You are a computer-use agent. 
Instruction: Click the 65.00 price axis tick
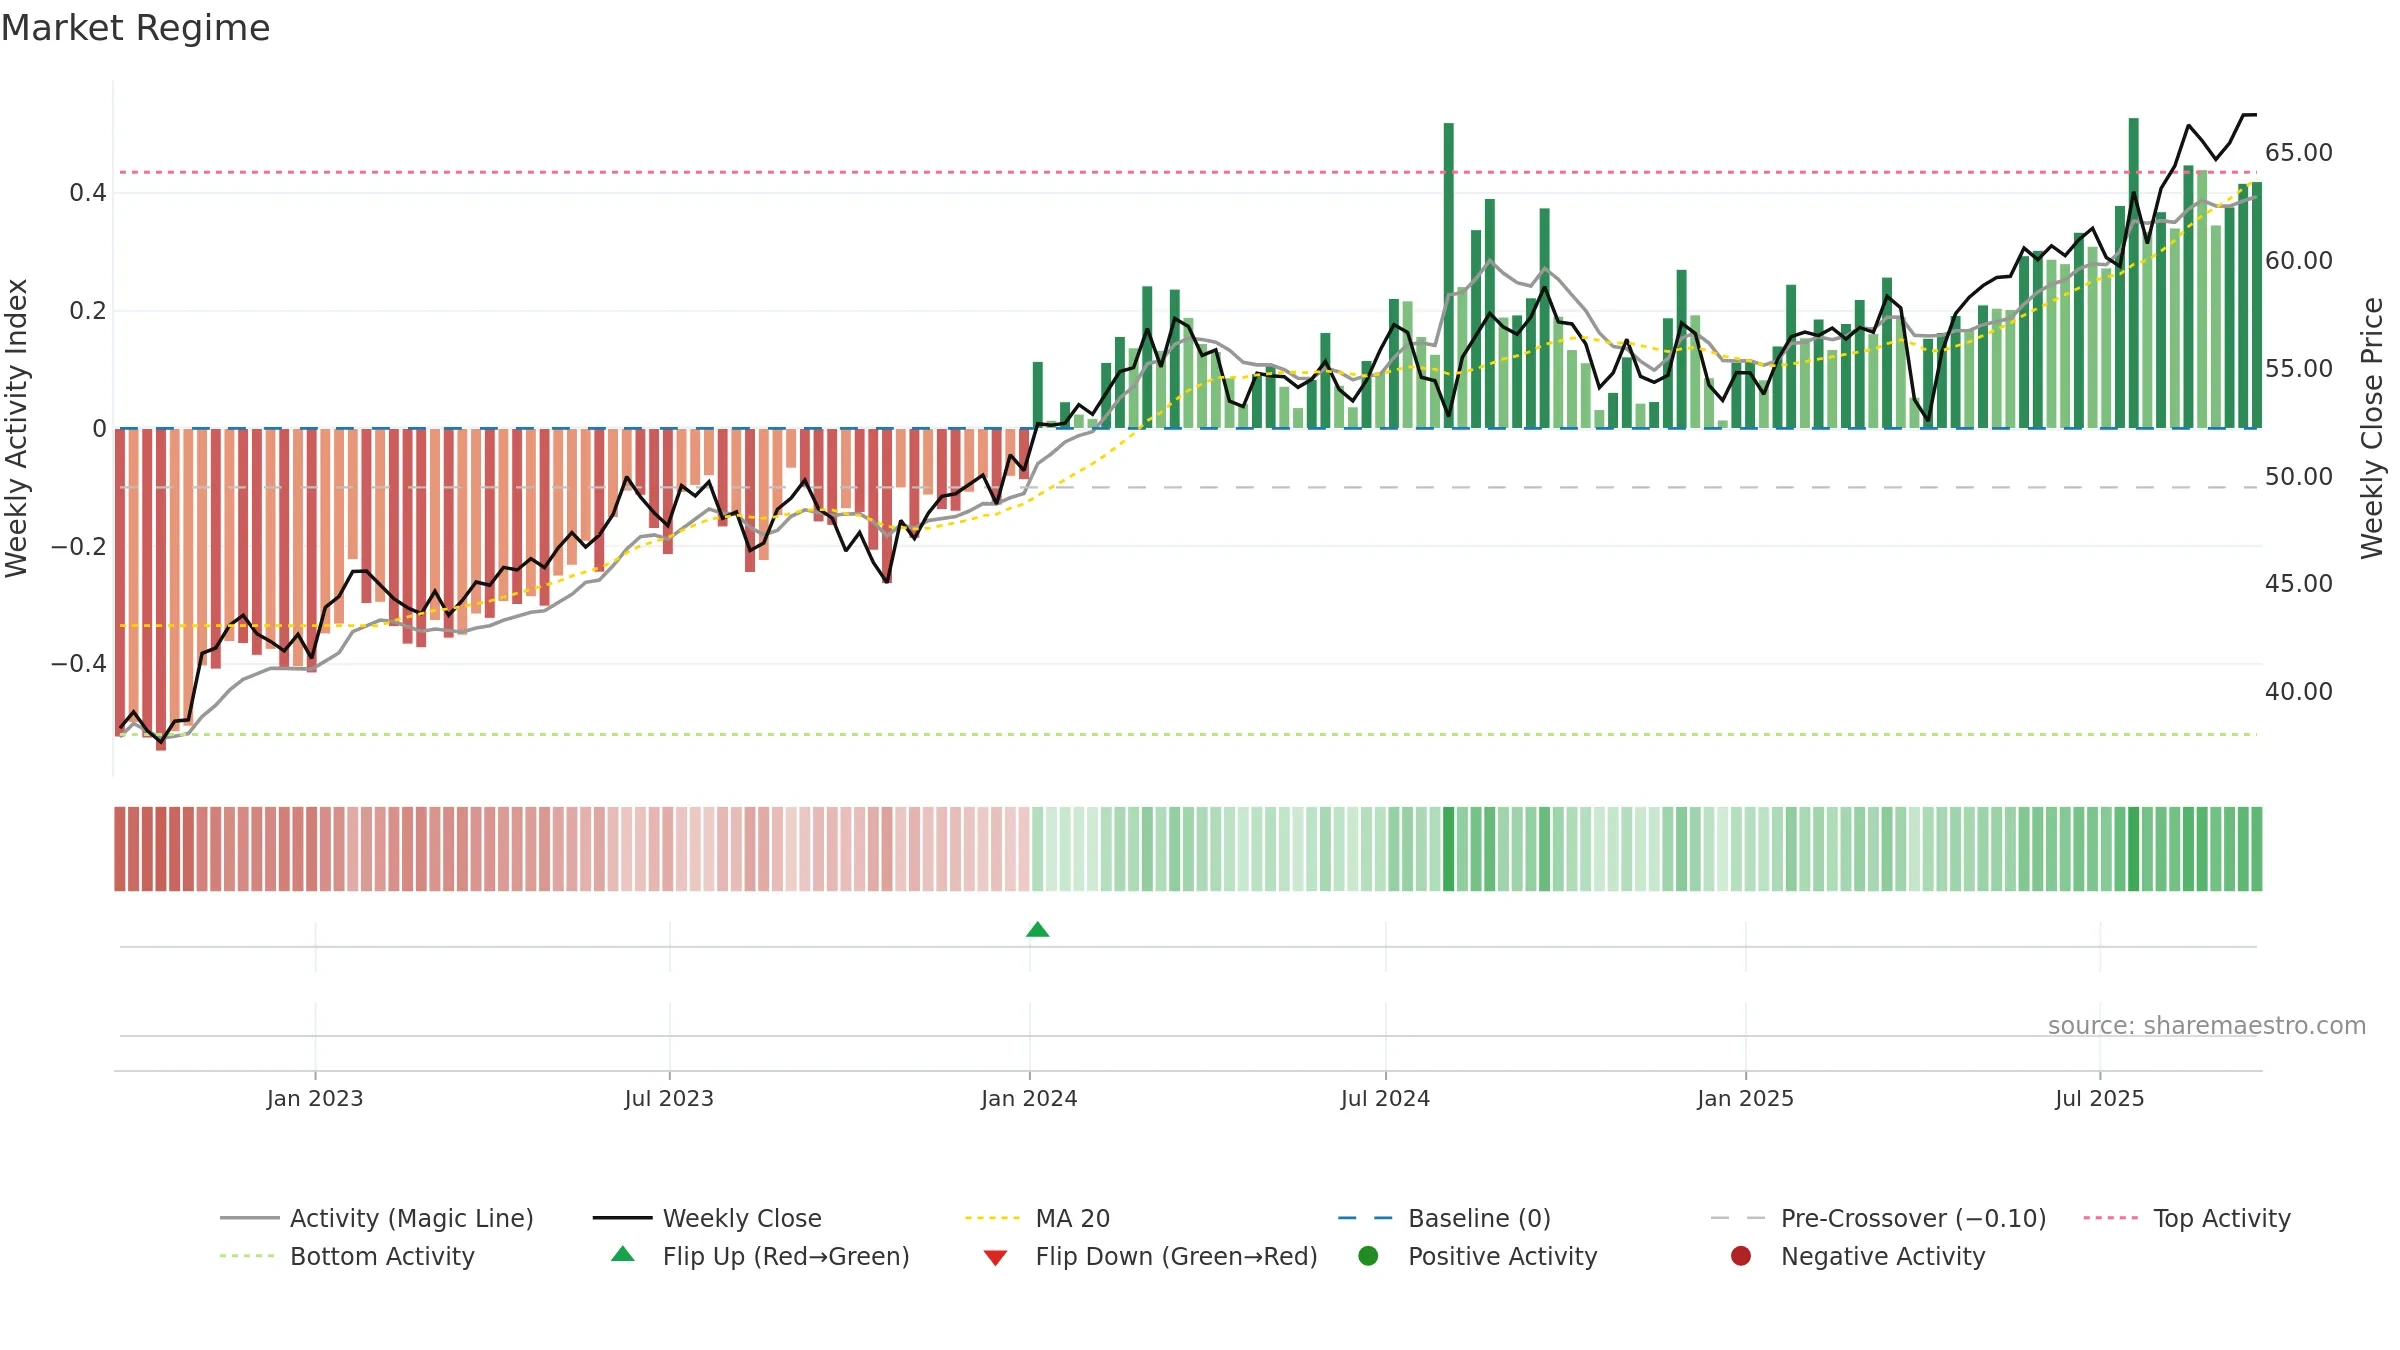(2298, 153)
